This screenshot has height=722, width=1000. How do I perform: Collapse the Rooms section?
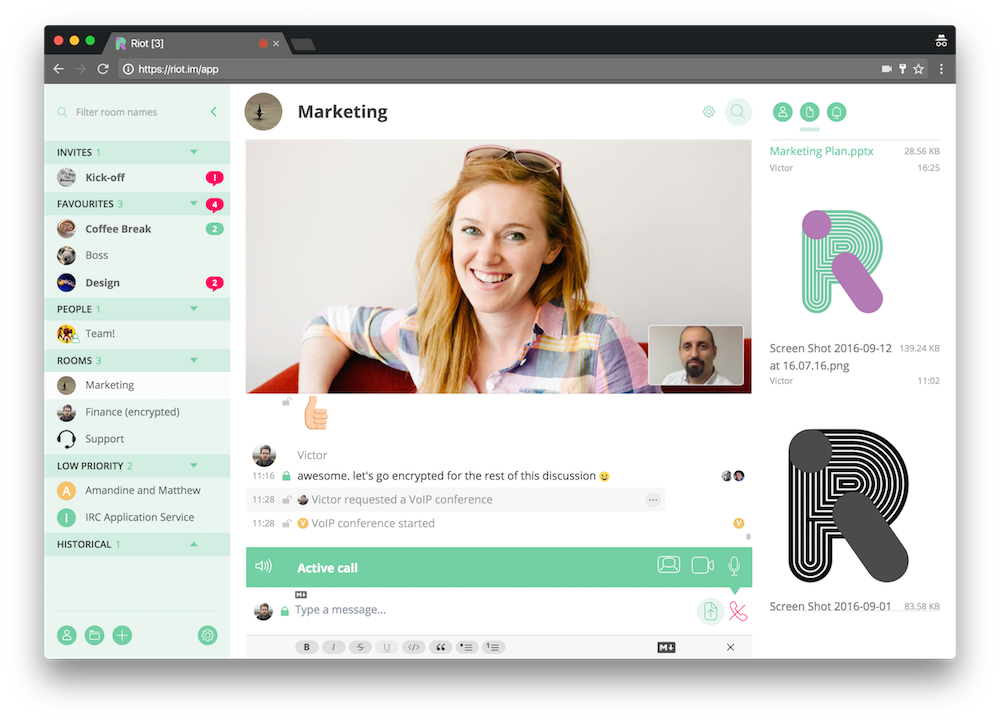[x=194, y=360]
